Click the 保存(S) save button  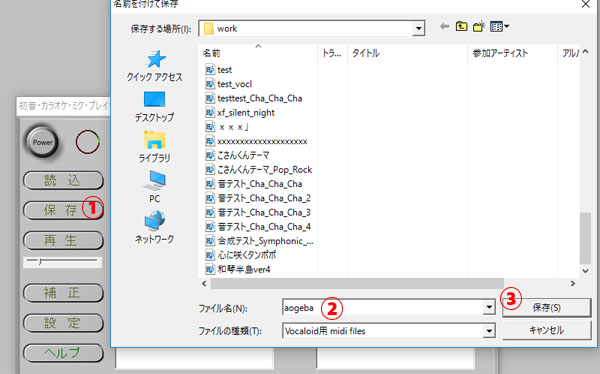[x=546, y=307]
